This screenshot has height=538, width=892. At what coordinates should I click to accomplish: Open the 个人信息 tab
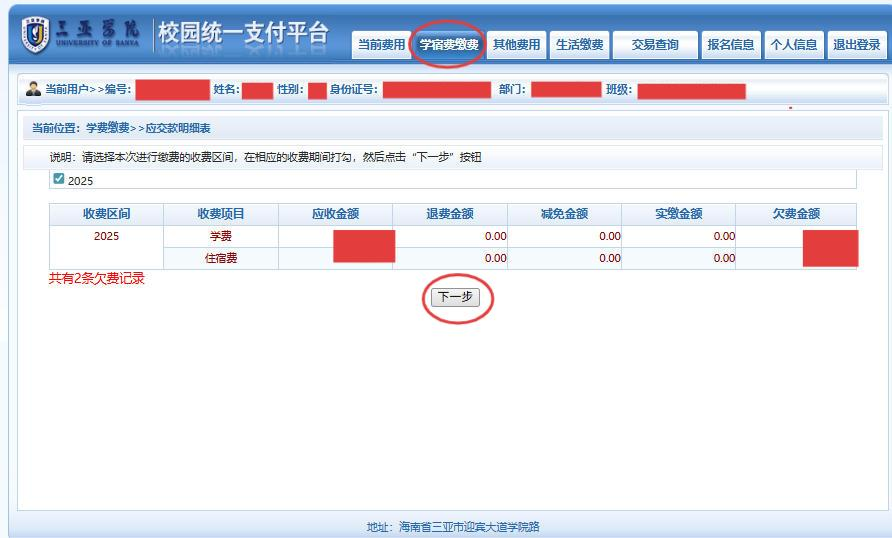coord(793,45)
